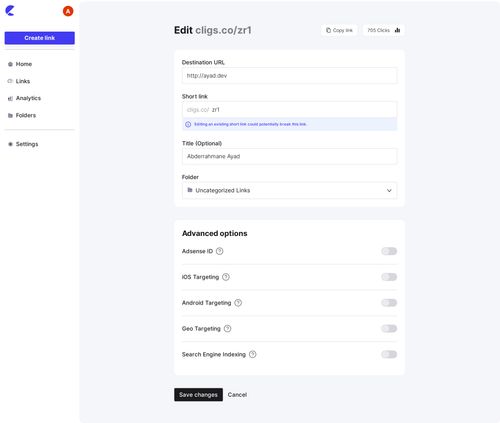The image size is (500, 423).
Task: Click Geo Targeting help icon
Action: point(227,329)
